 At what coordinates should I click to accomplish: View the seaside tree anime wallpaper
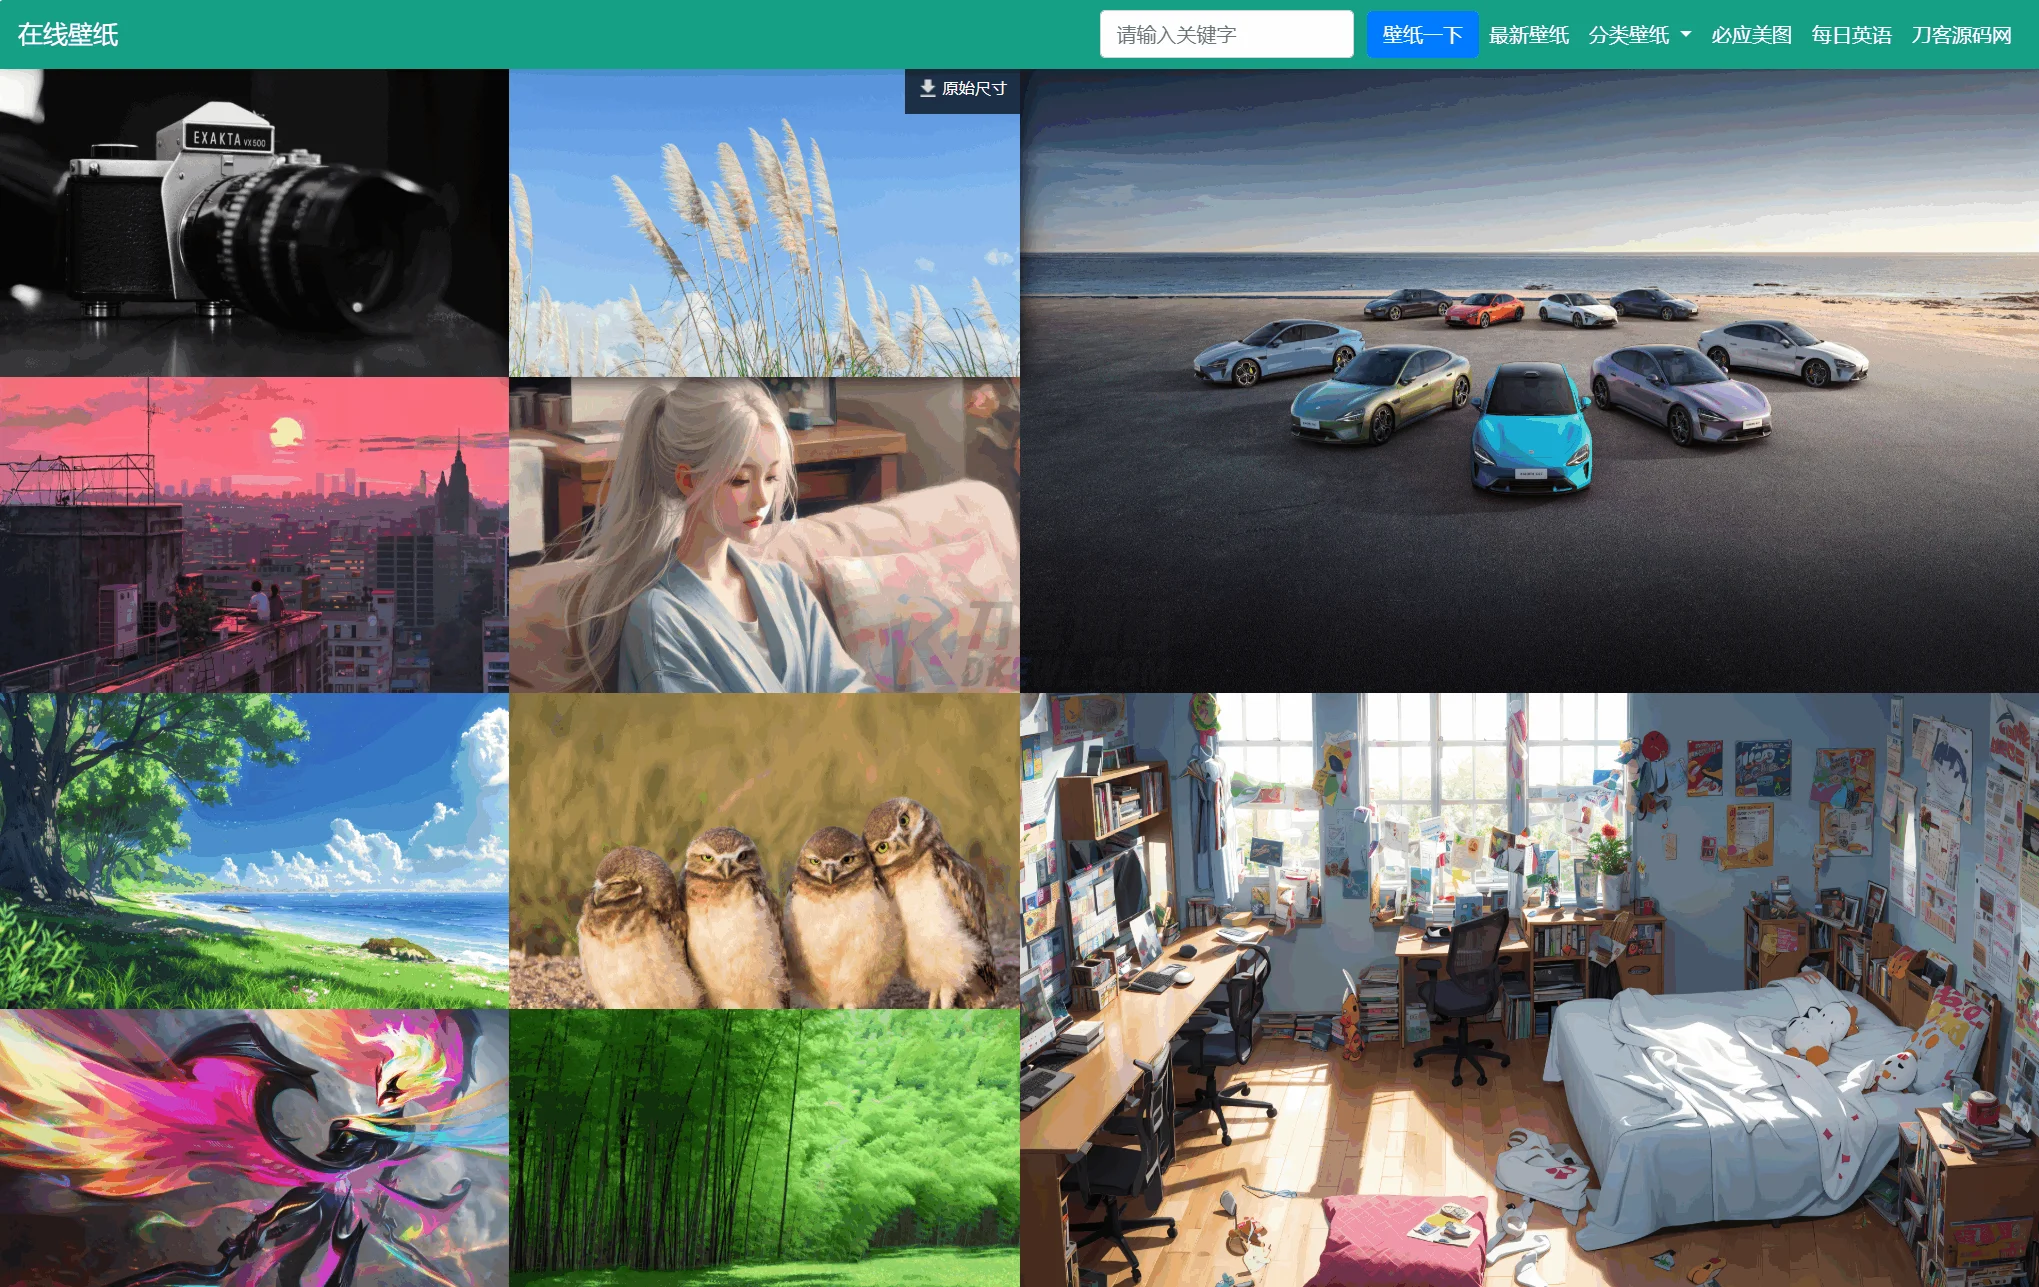[254, 851]
